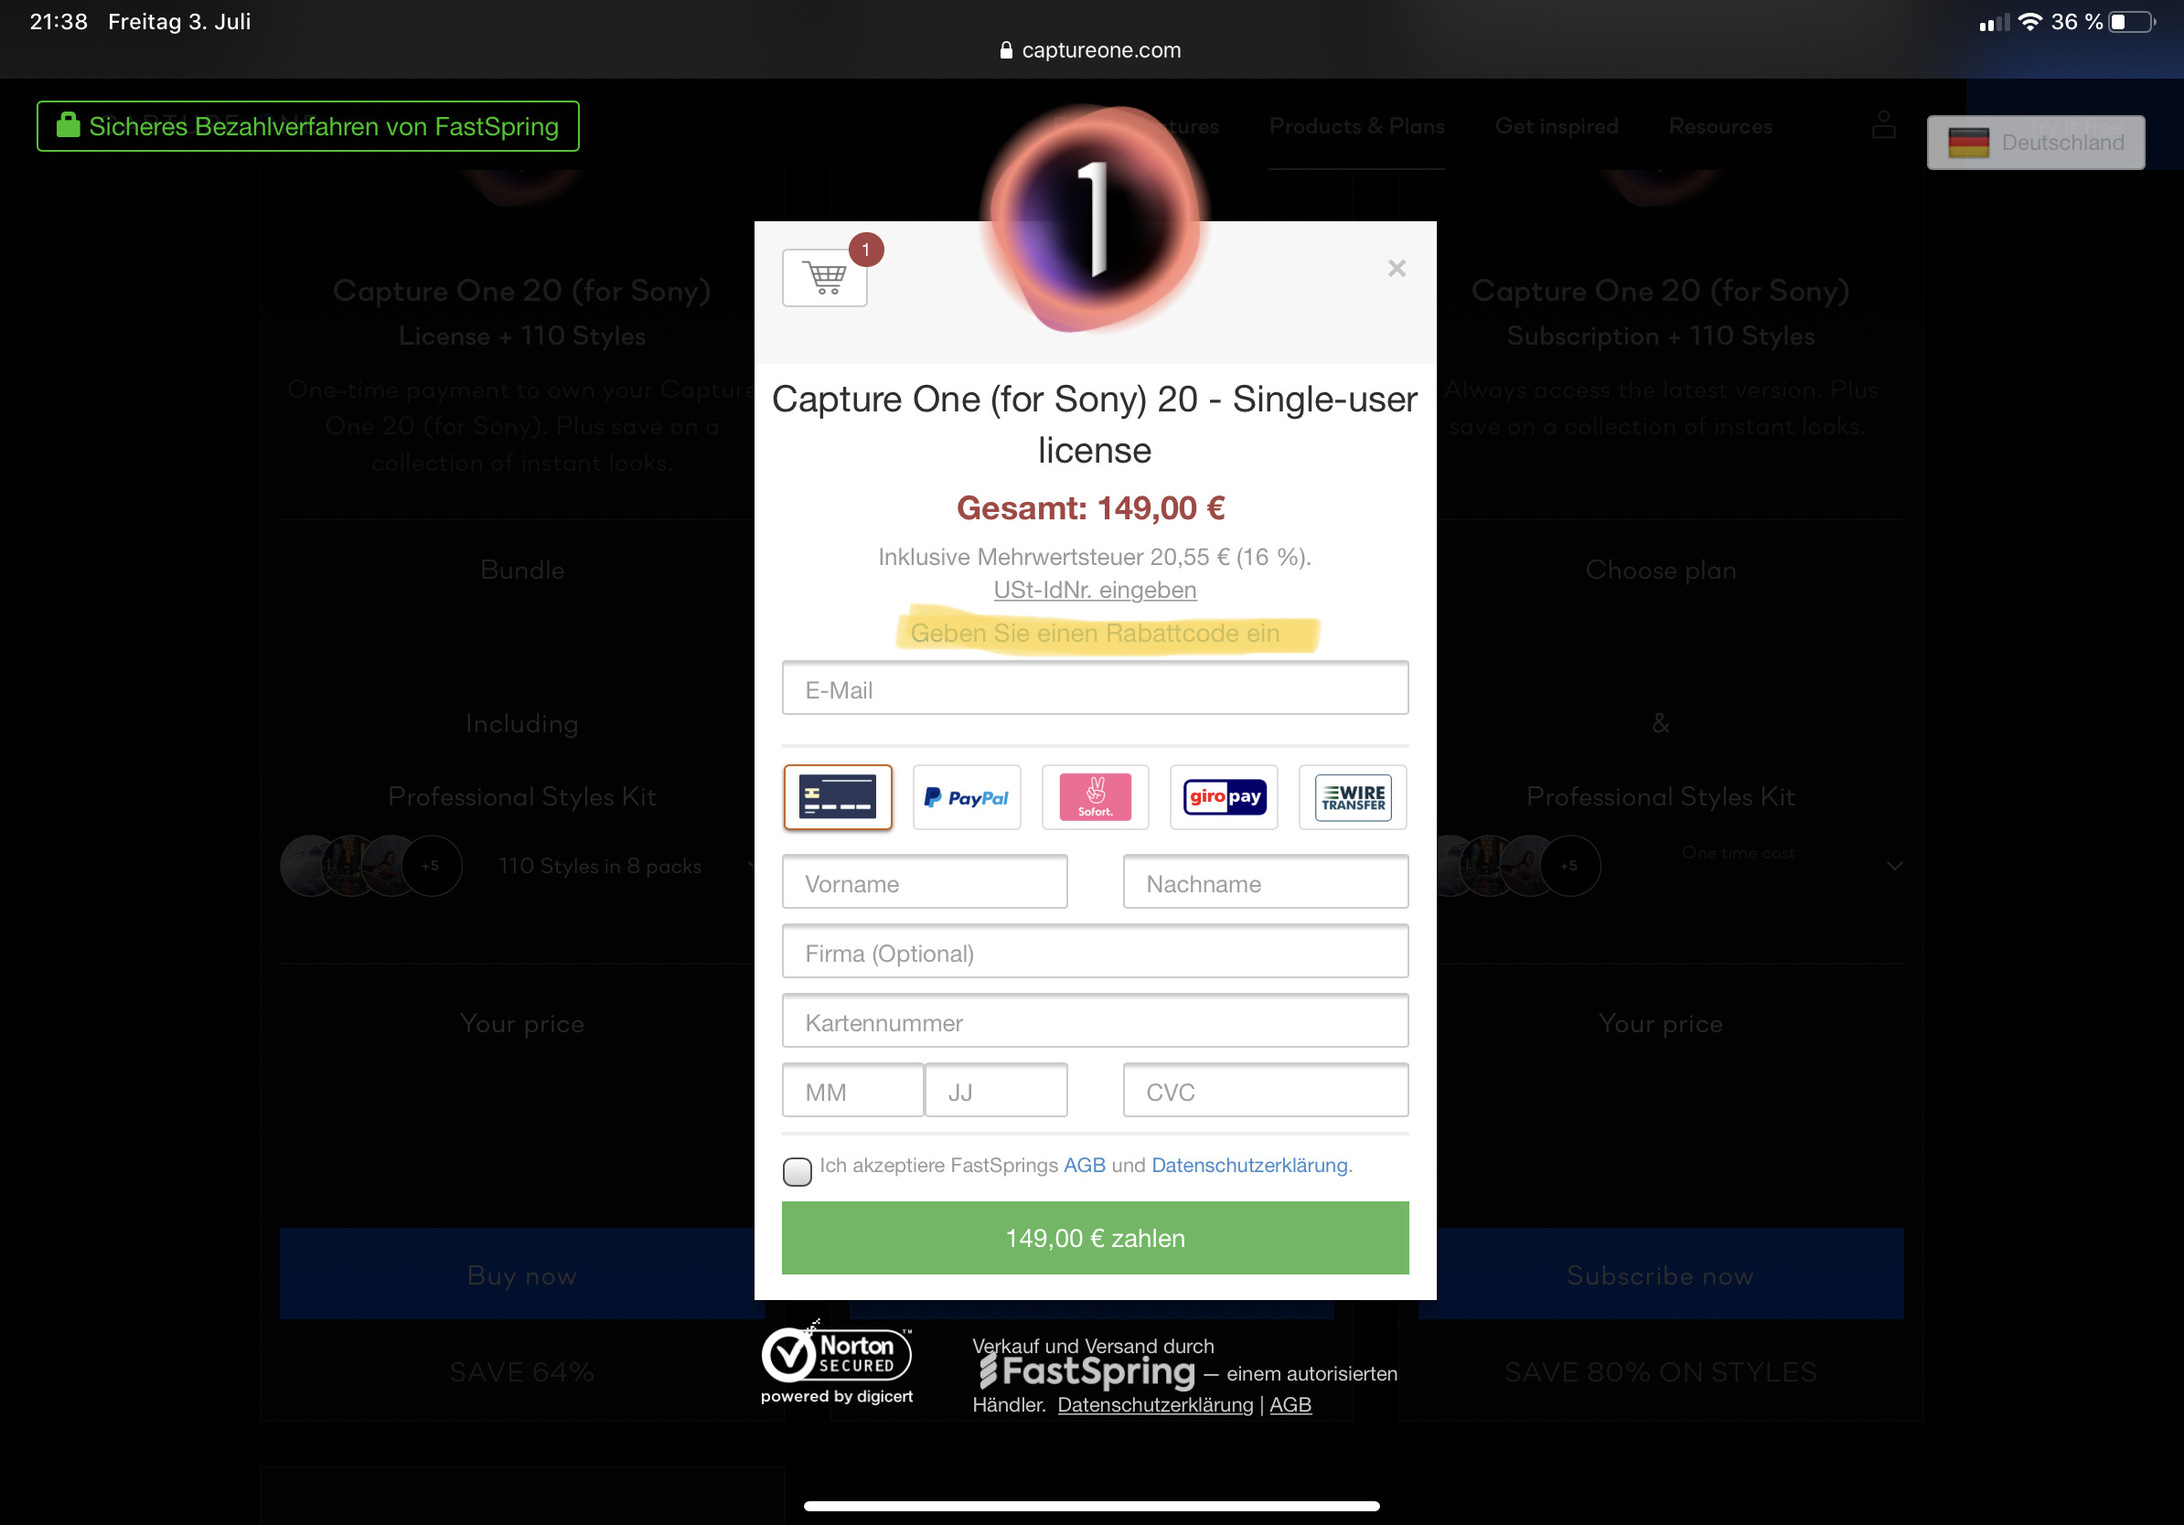This screenshot has height=1525, width=2184.
Task: Open the shopping cart icon
Action: coord(824,277)
